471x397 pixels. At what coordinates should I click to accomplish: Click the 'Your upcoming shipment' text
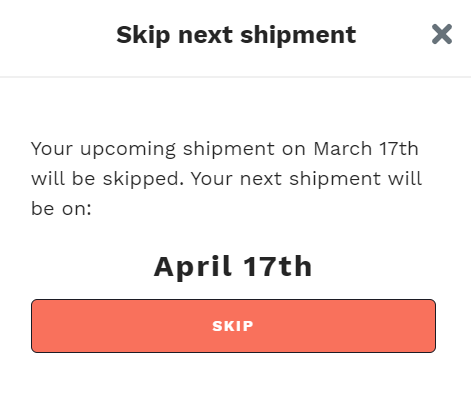(153, 150)
